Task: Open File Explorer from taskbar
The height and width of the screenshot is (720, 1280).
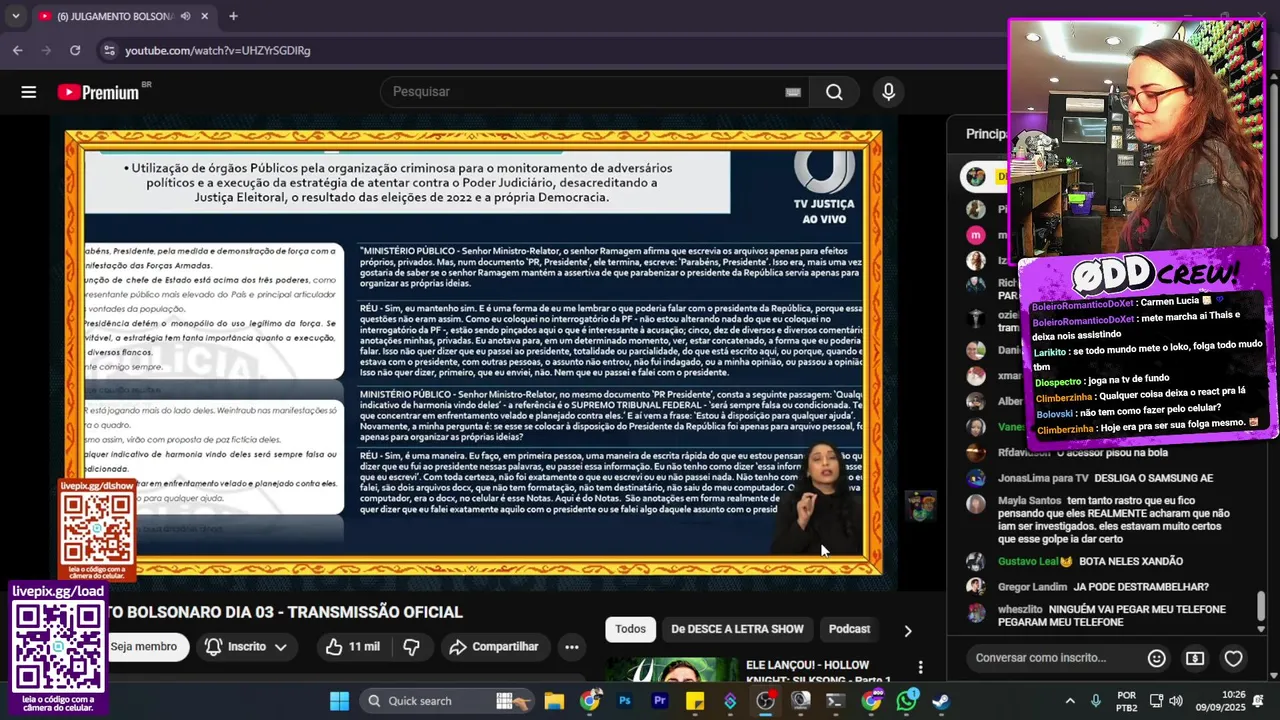Action: (x=554, y=701)
